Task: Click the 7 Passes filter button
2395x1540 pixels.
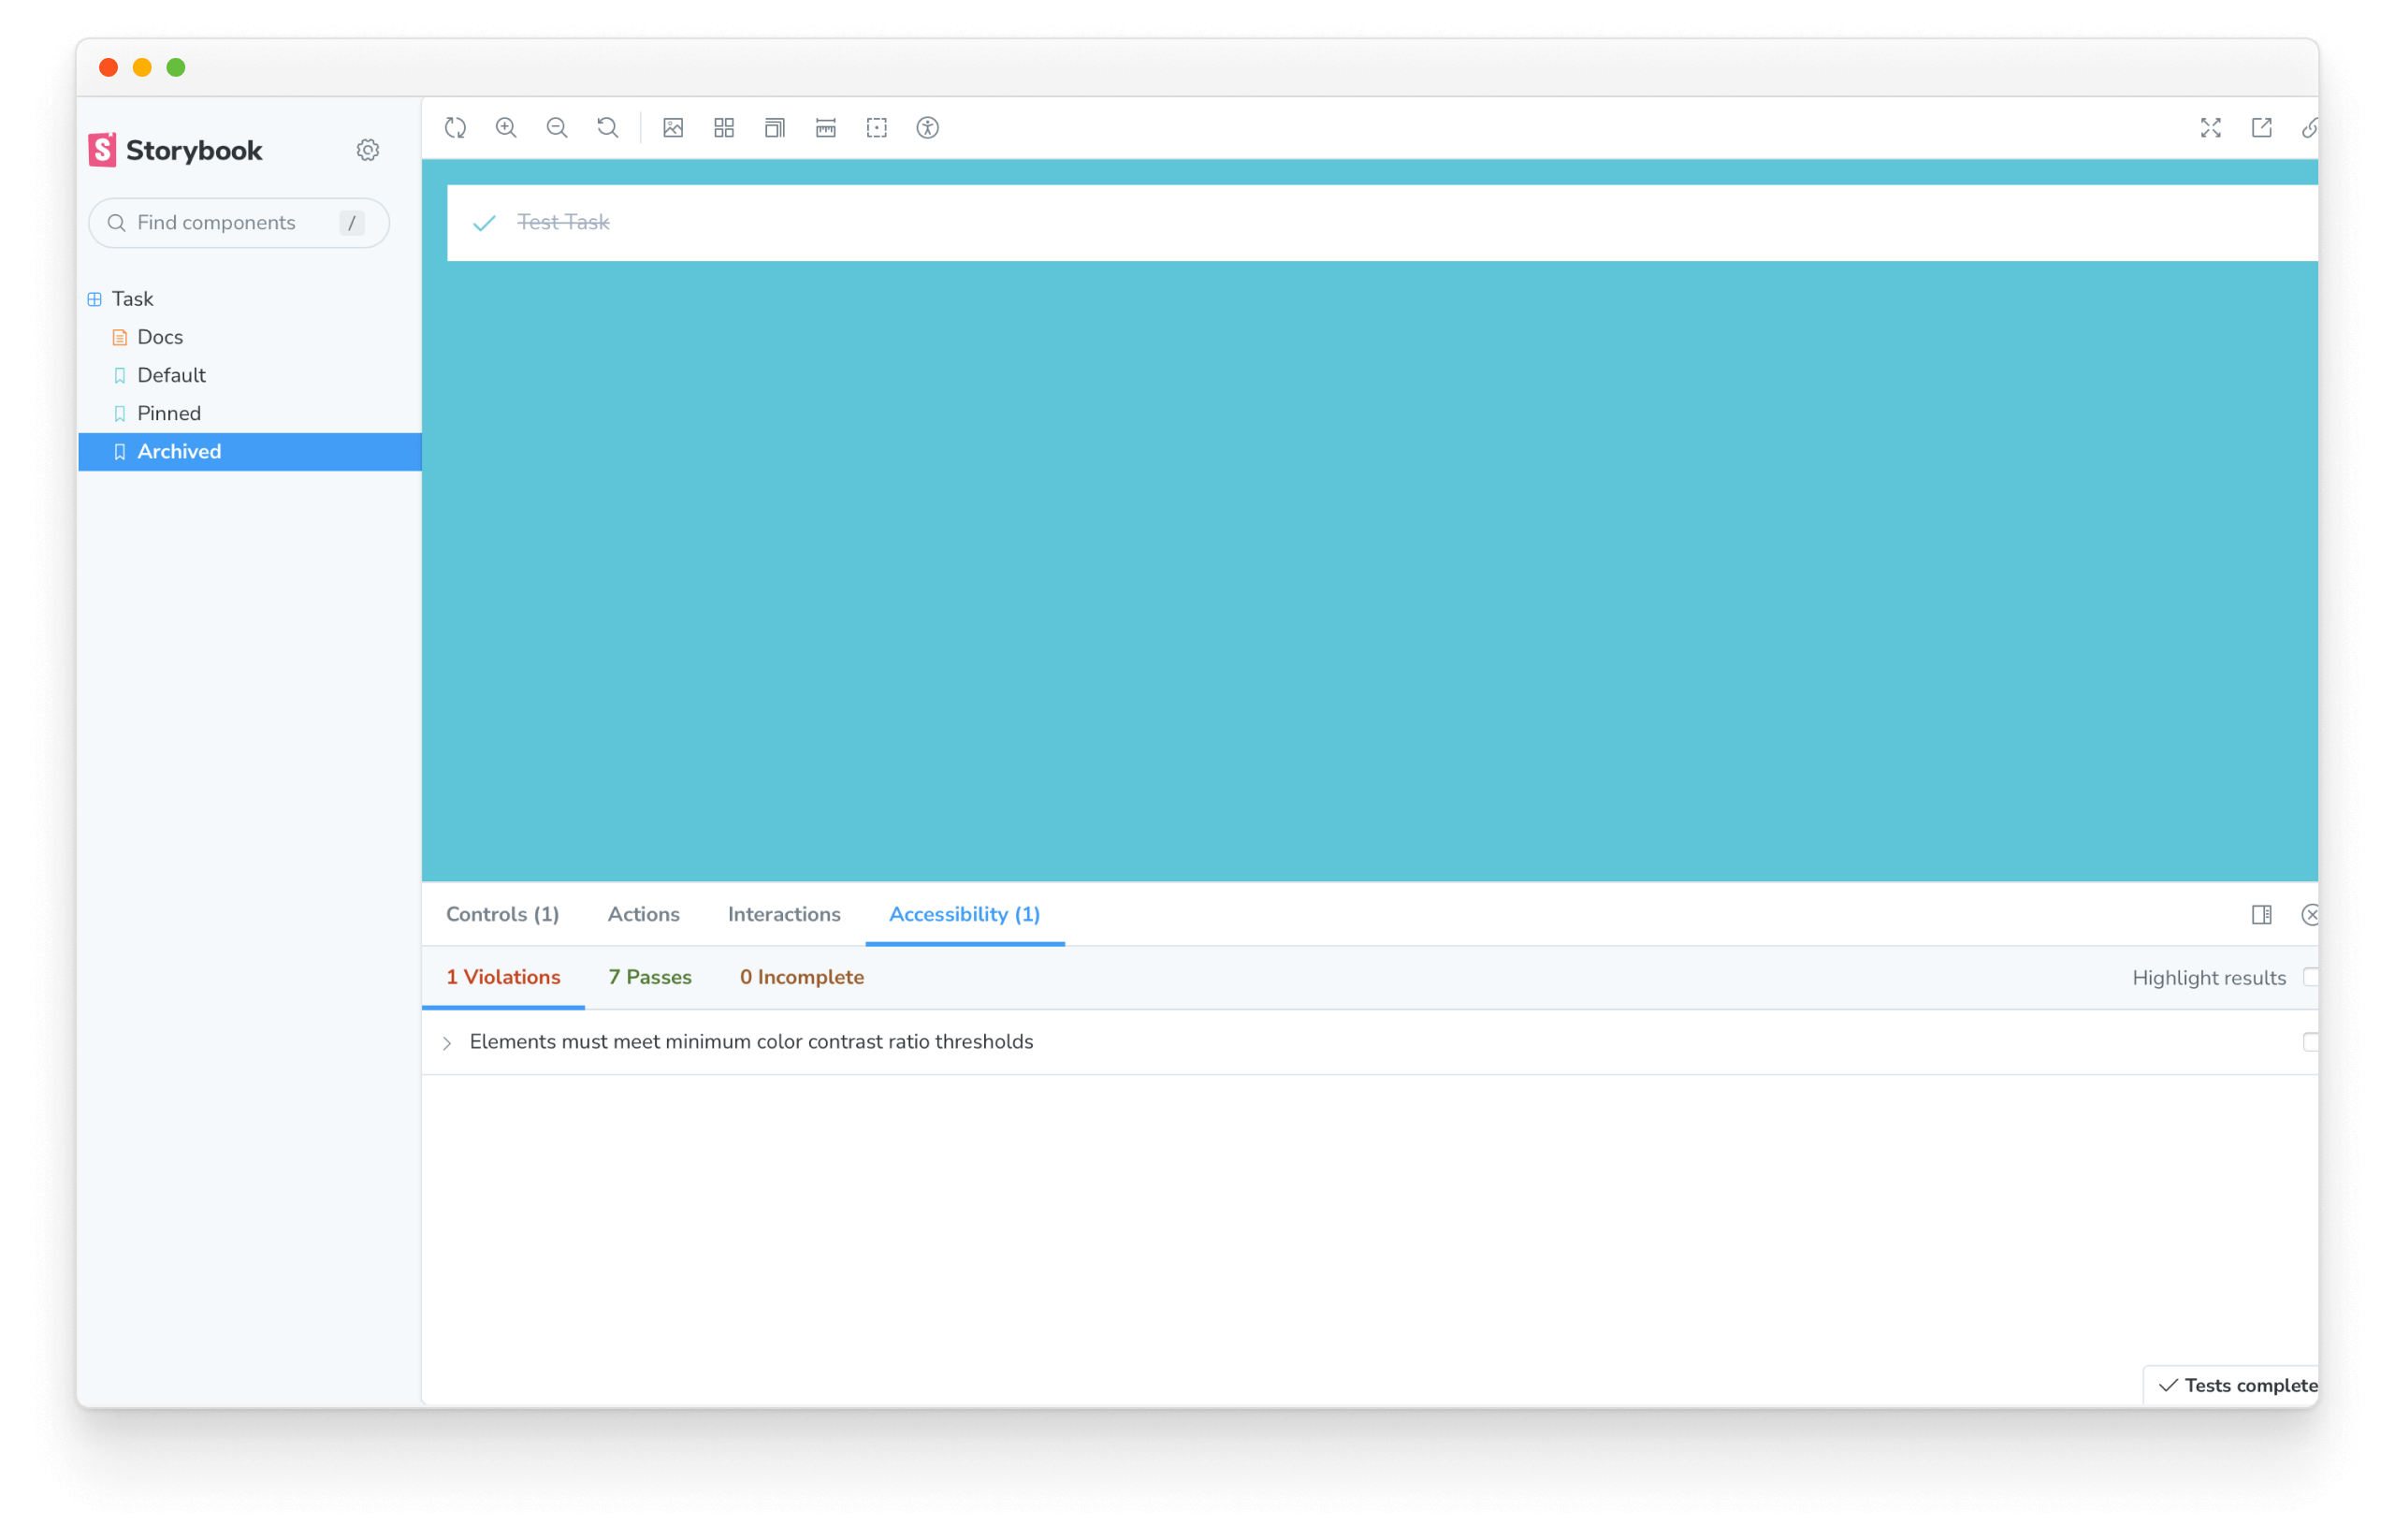Action: (649, 978)
